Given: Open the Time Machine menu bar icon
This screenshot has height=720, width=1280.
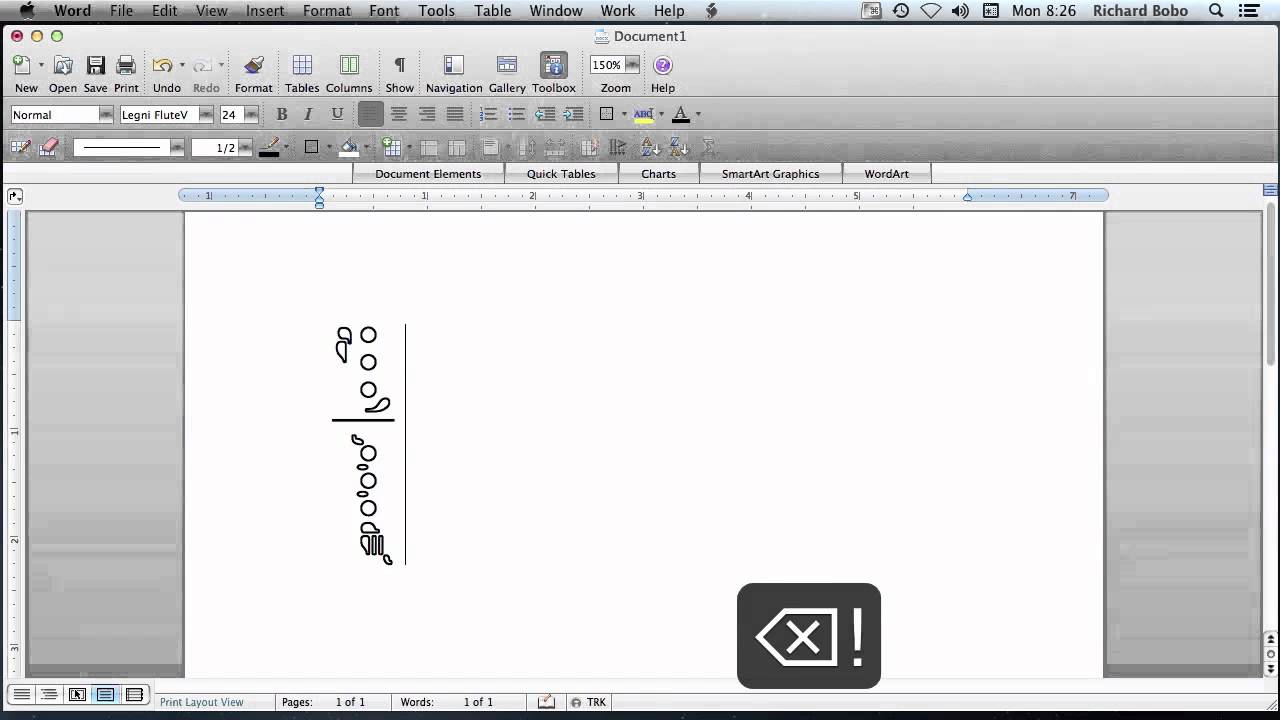Looking at the screenshot, I should pyautogui.click(x=901, y=11).
